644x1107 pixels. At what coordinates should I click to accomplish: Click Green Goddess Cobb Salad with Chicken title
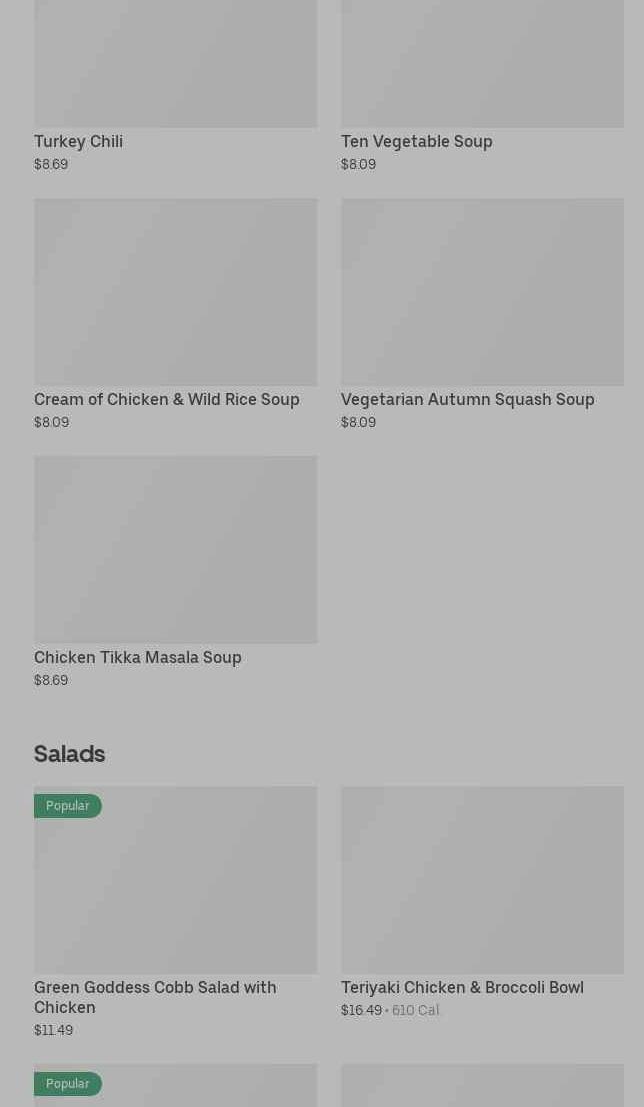coord(154,997)
